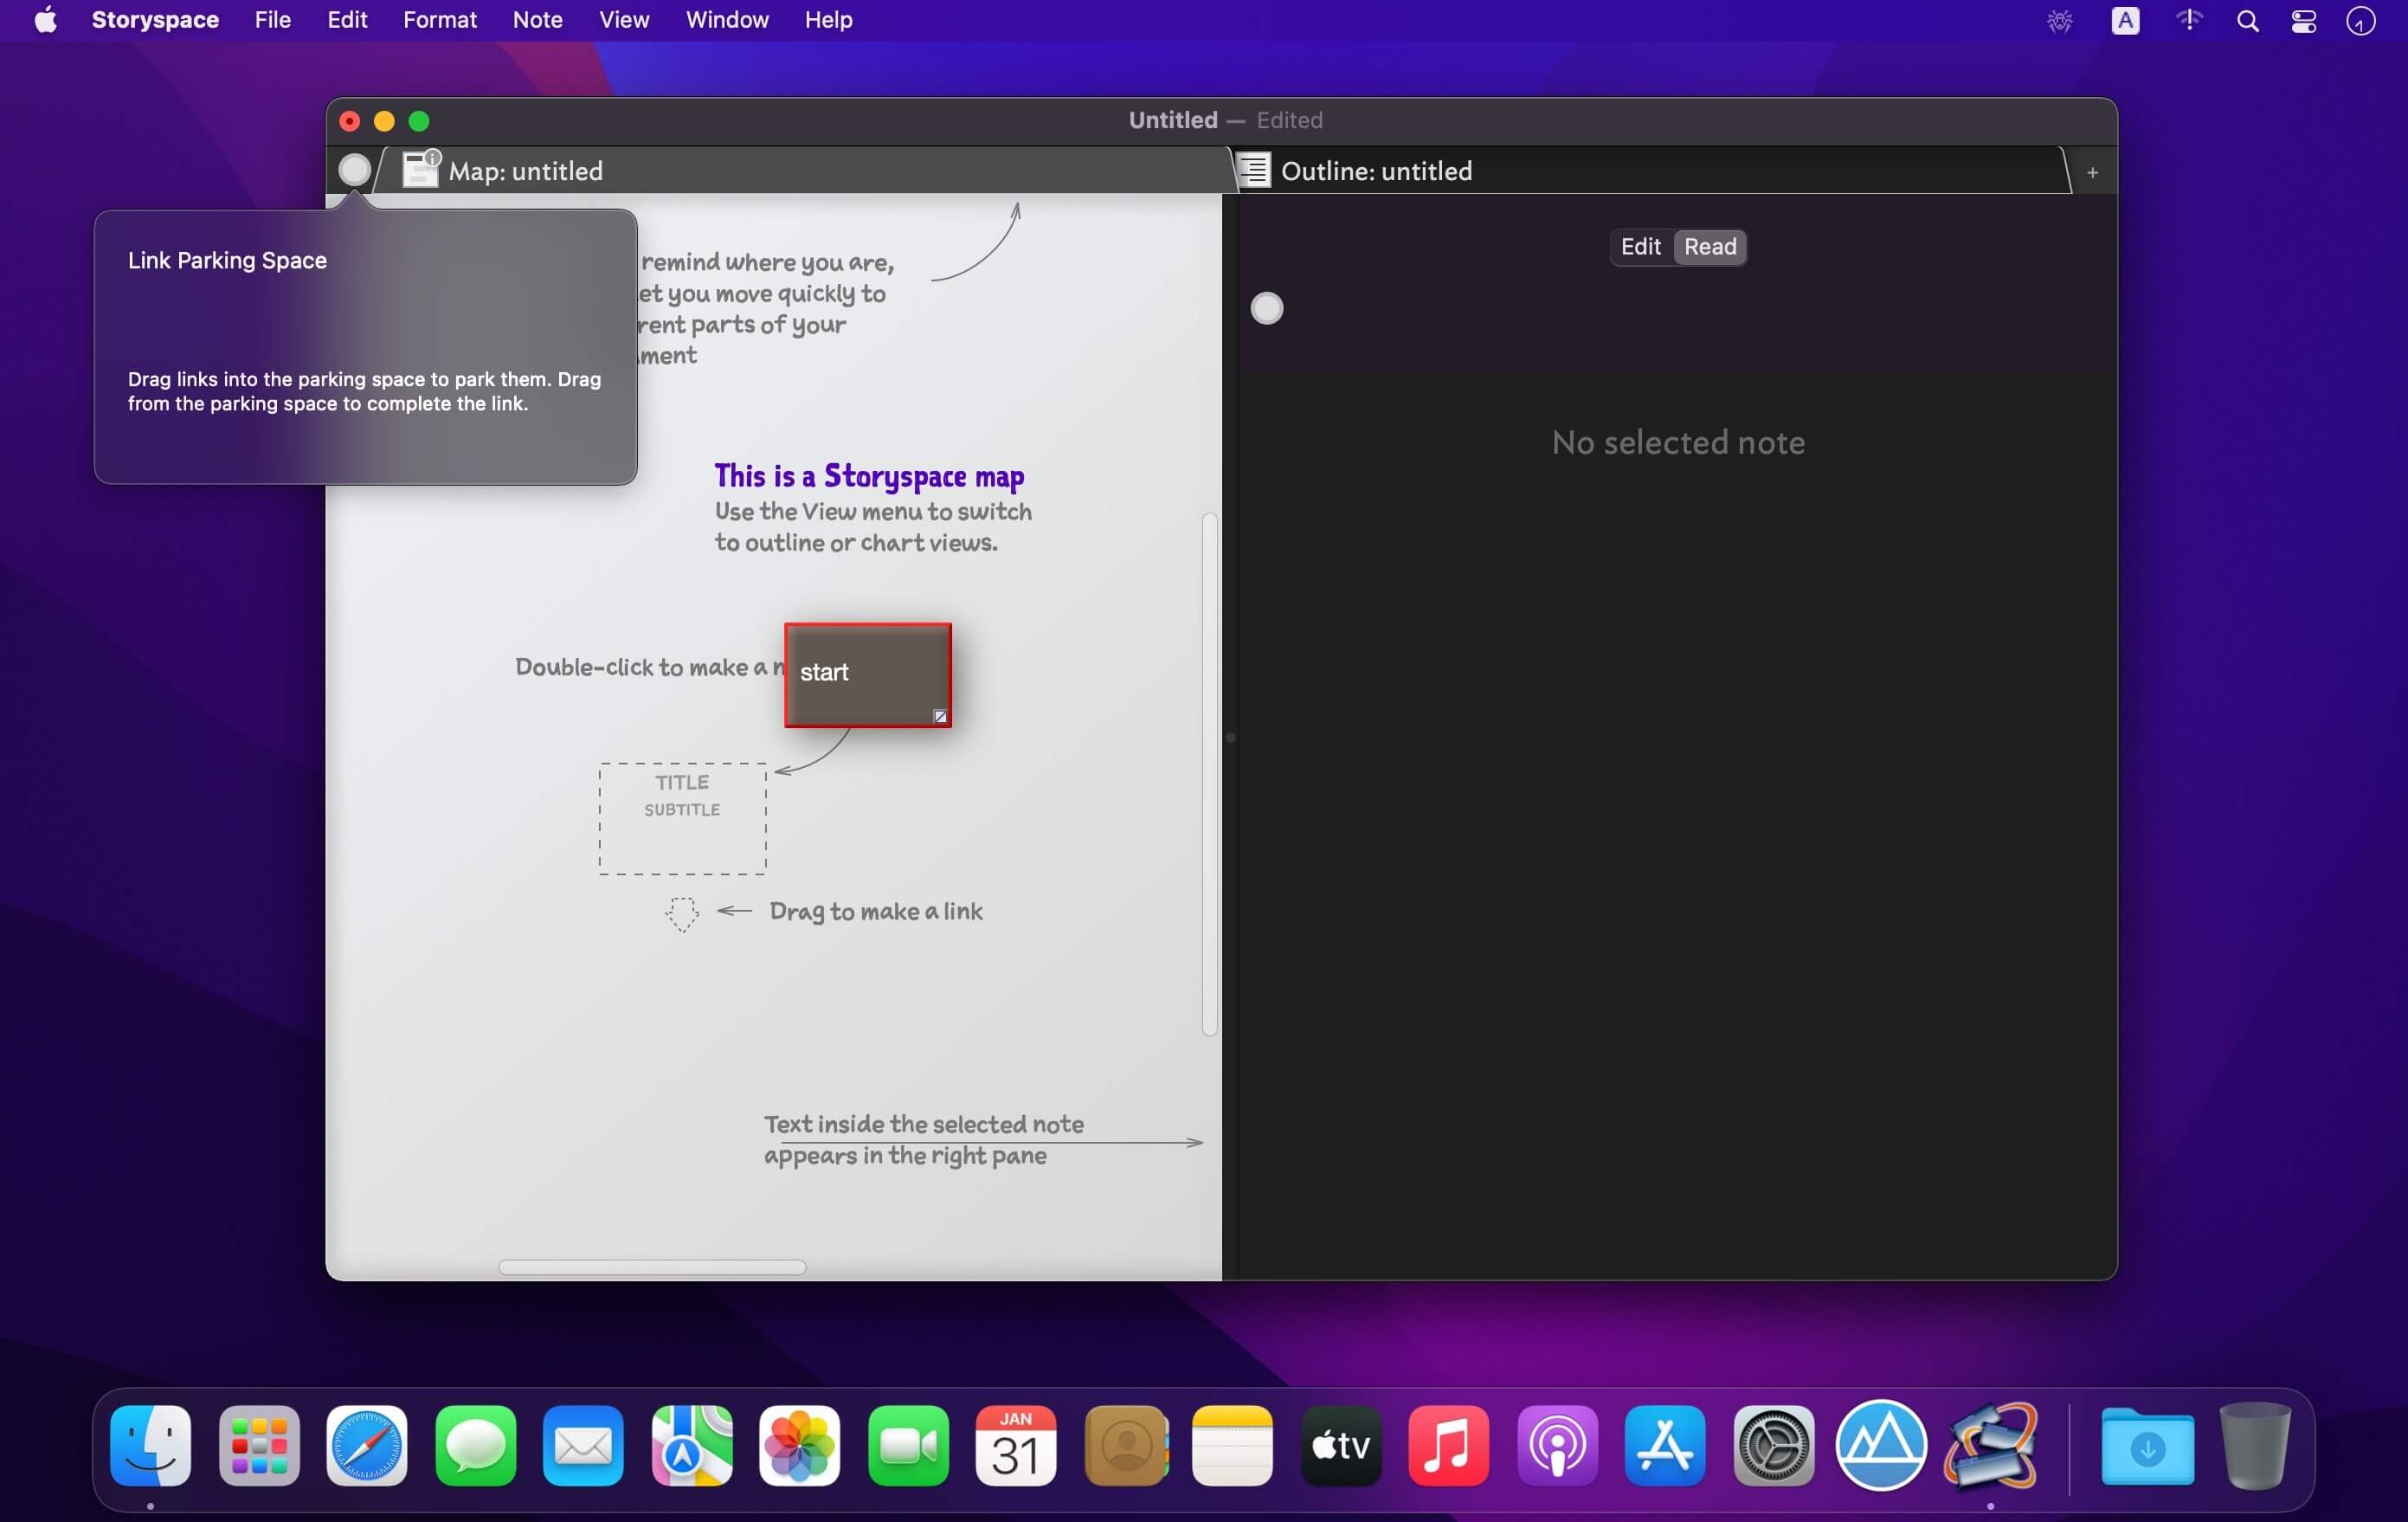
Task: Open Spotlight search in the menu bar
Action: [2247, 21]
